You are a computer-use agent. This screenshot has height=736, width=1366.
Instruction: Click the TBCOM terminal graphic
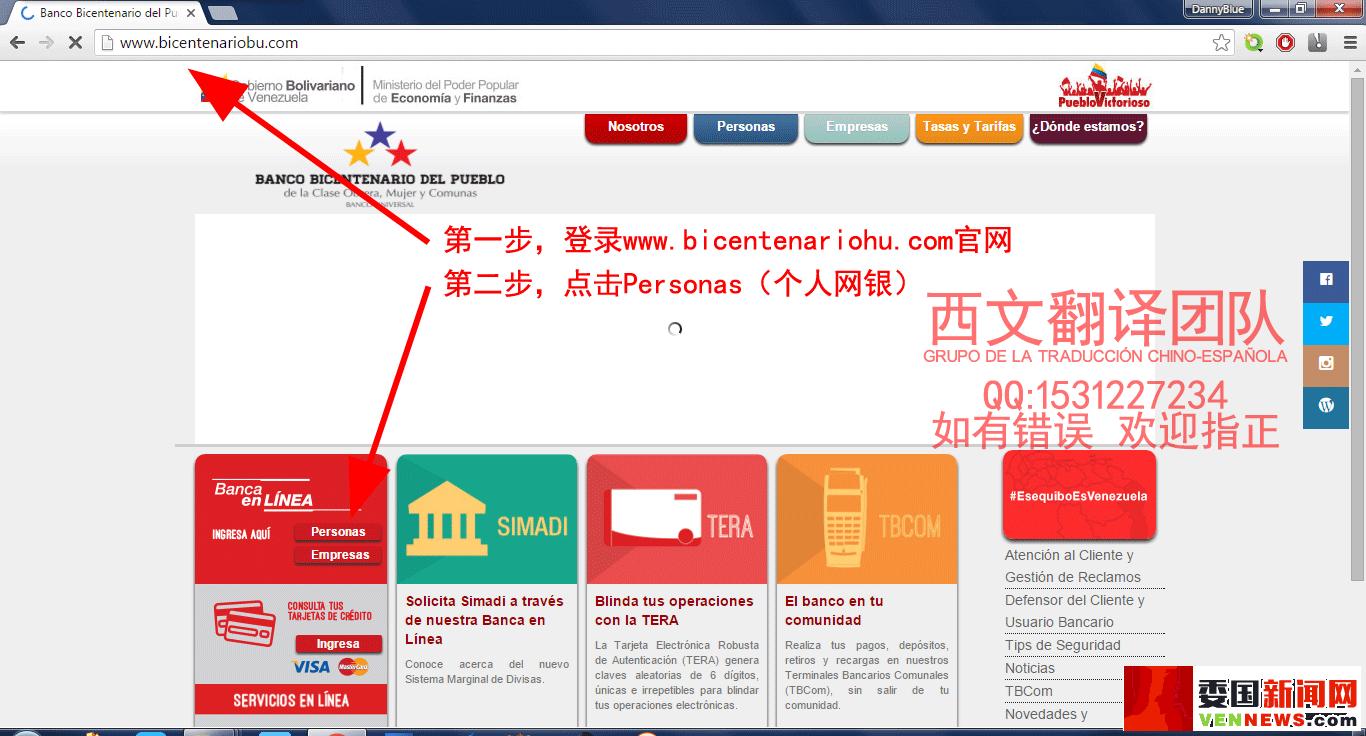[x=844, y=518]
